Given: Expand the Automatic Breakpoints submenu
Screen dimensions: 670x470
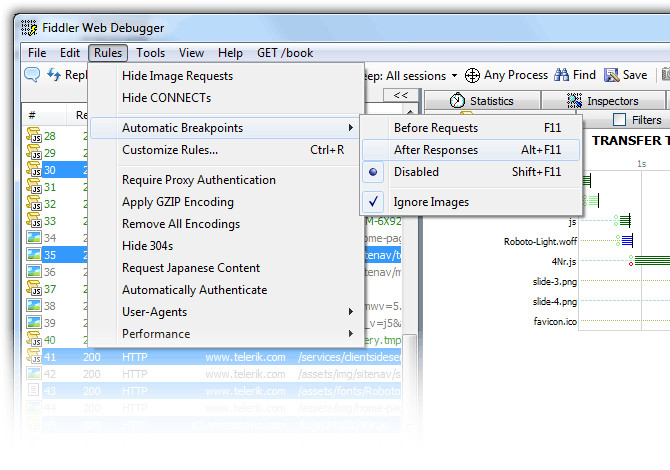Looking at the screenshot, I should tap(226, 128).
